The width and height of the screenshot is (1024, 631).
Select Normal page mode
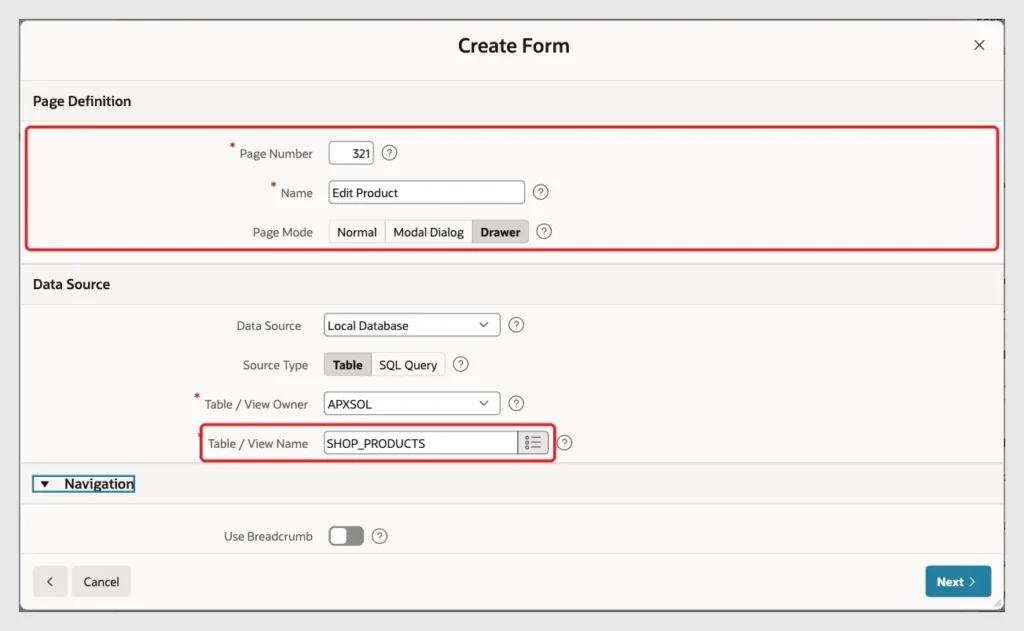[x=357, y=232]
